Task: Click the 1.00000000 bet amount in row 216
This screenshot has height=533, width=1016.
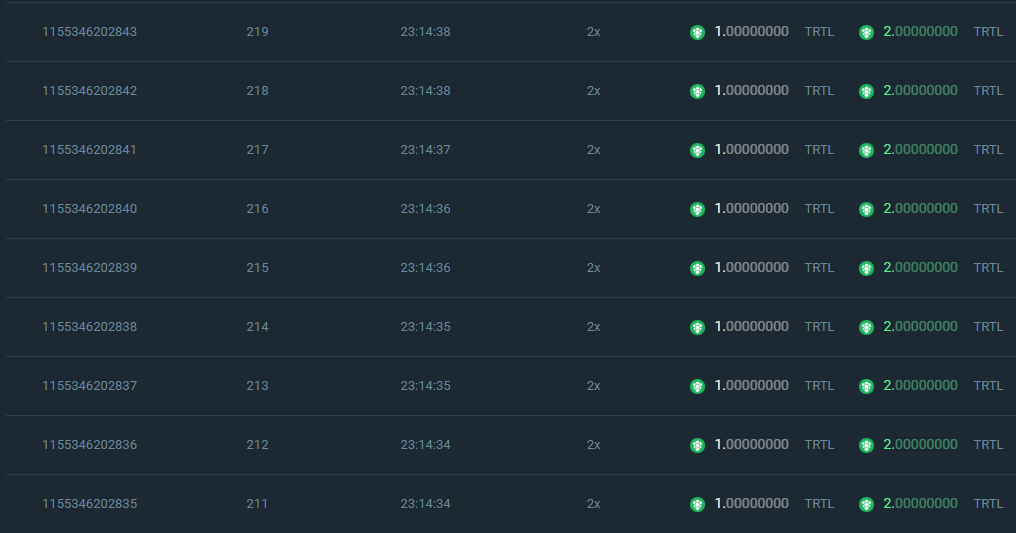Action: [x=751, y=209]
